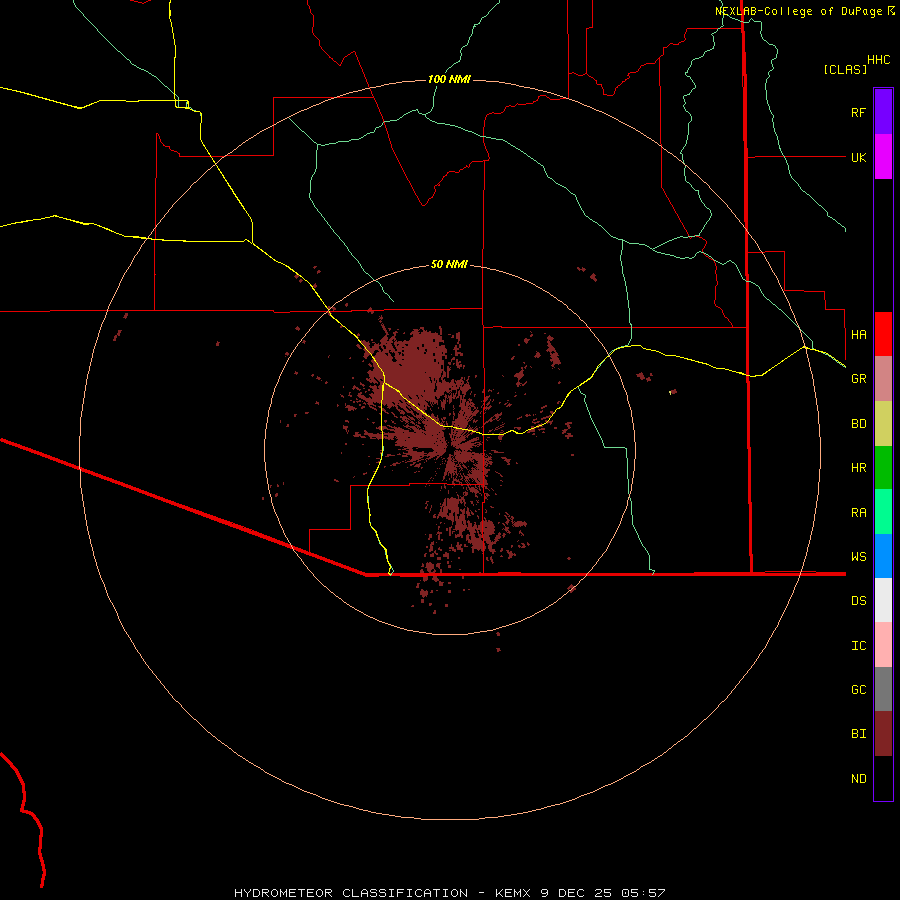Click the HA legend label
This screenshot has width=900, height=900.
(859, 335)
